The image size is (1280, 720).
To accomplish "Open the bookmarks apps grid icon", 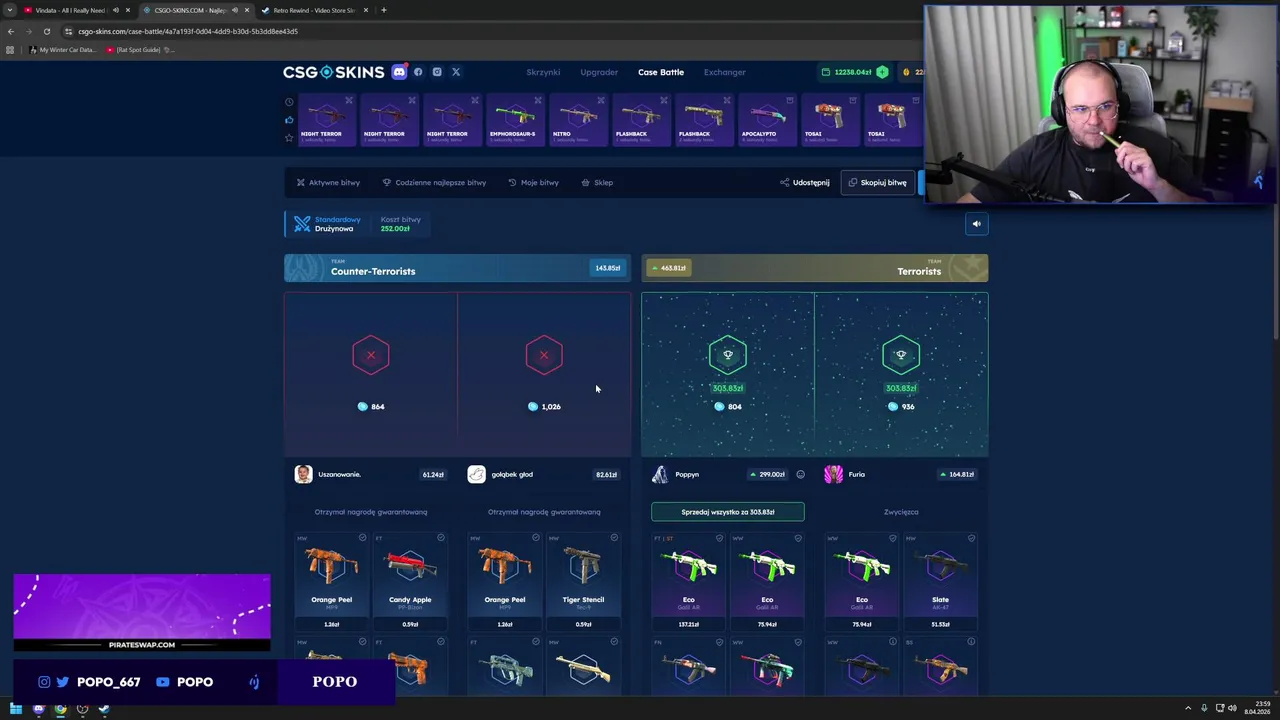I will tap(10, 50).
